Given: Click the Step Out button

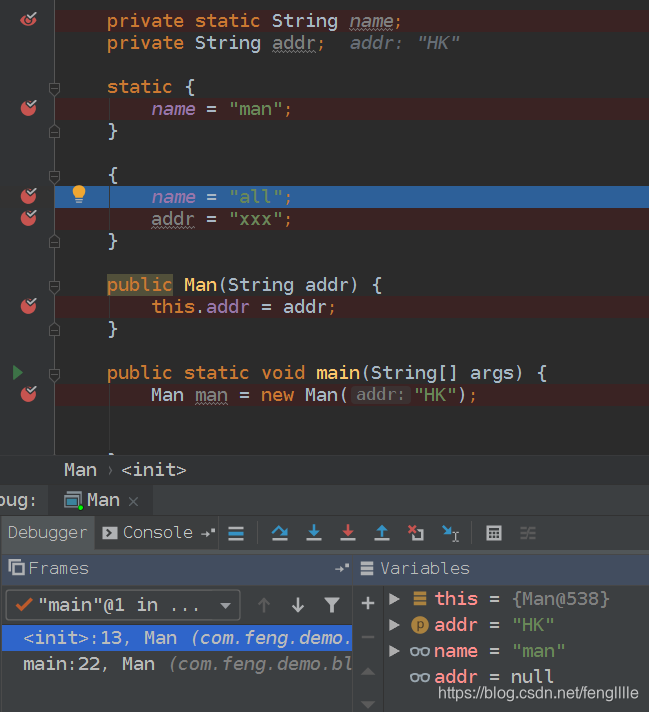Looking at the screenshot, I should (382, 533).
